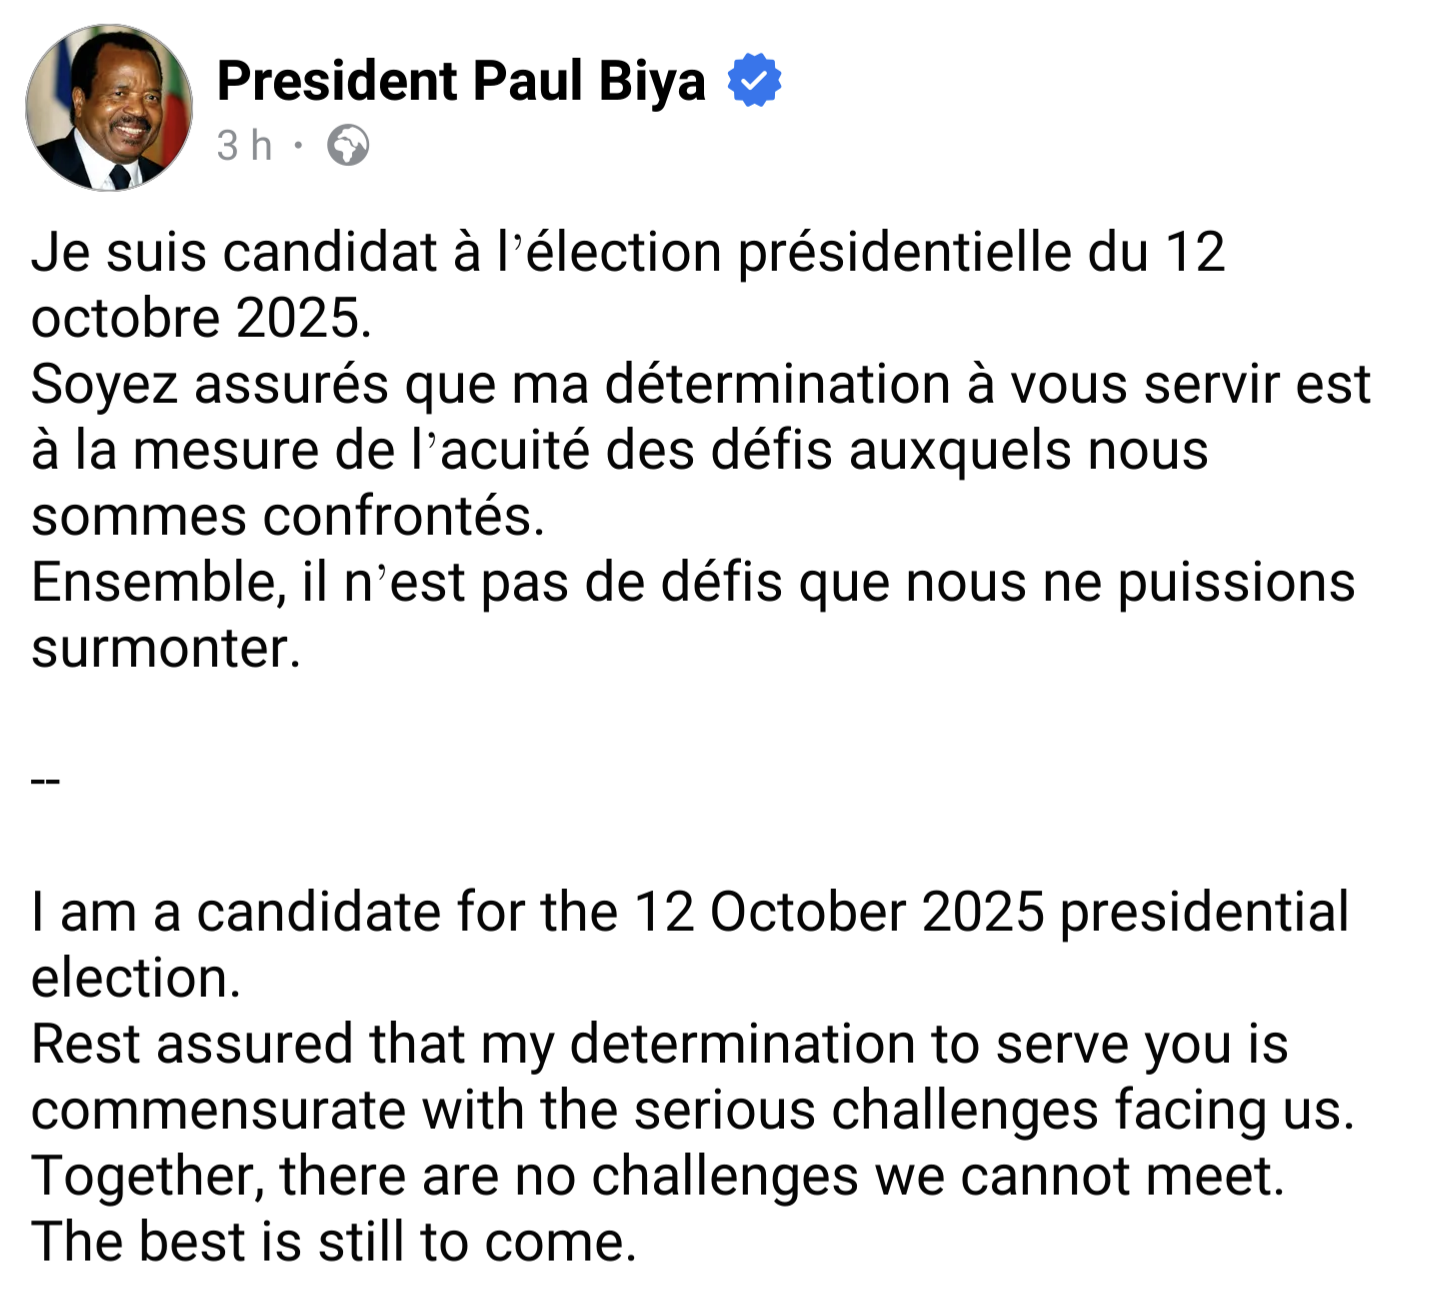
Task: Click the line starting "Rest assured that my"
Action: (x=660, y=1044)
